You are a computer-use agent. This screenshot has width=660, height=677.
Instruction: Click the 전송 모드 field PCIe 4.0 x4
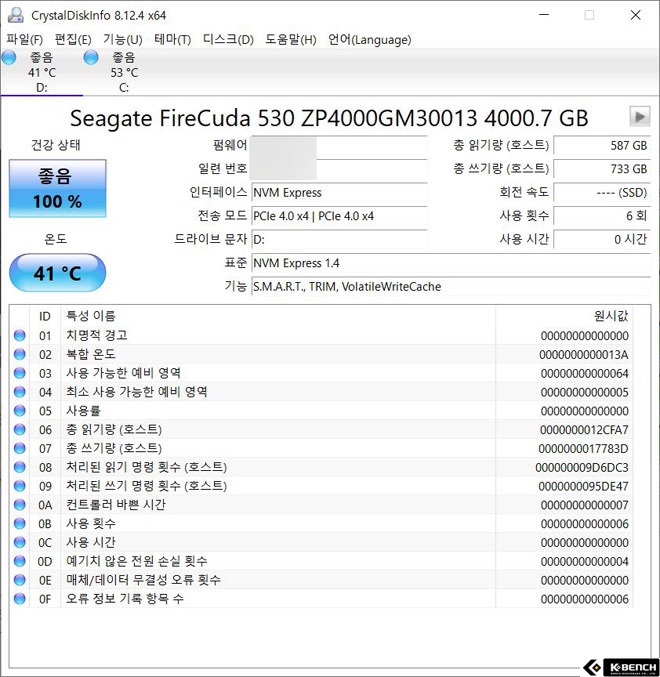(339, 216)
